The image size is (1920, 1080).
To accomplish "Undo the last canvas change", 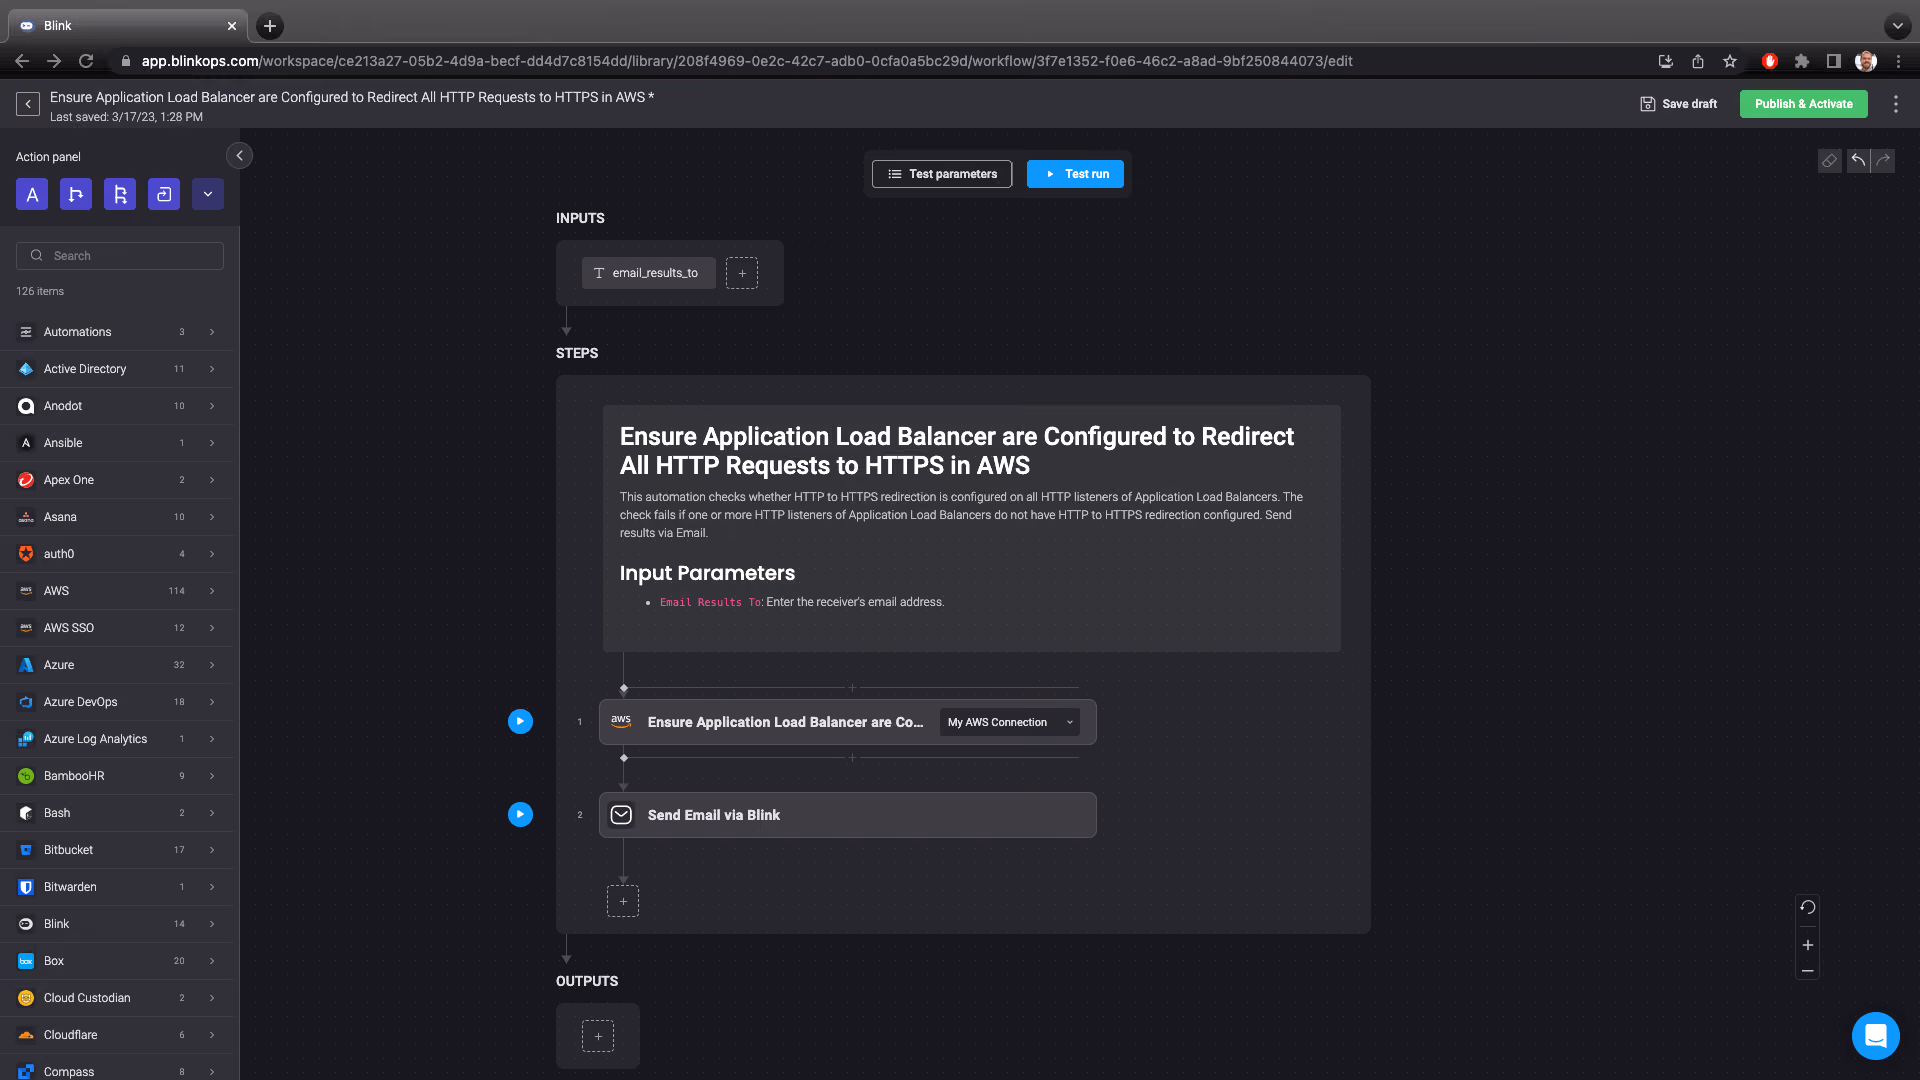I will tap(1858, 161).
